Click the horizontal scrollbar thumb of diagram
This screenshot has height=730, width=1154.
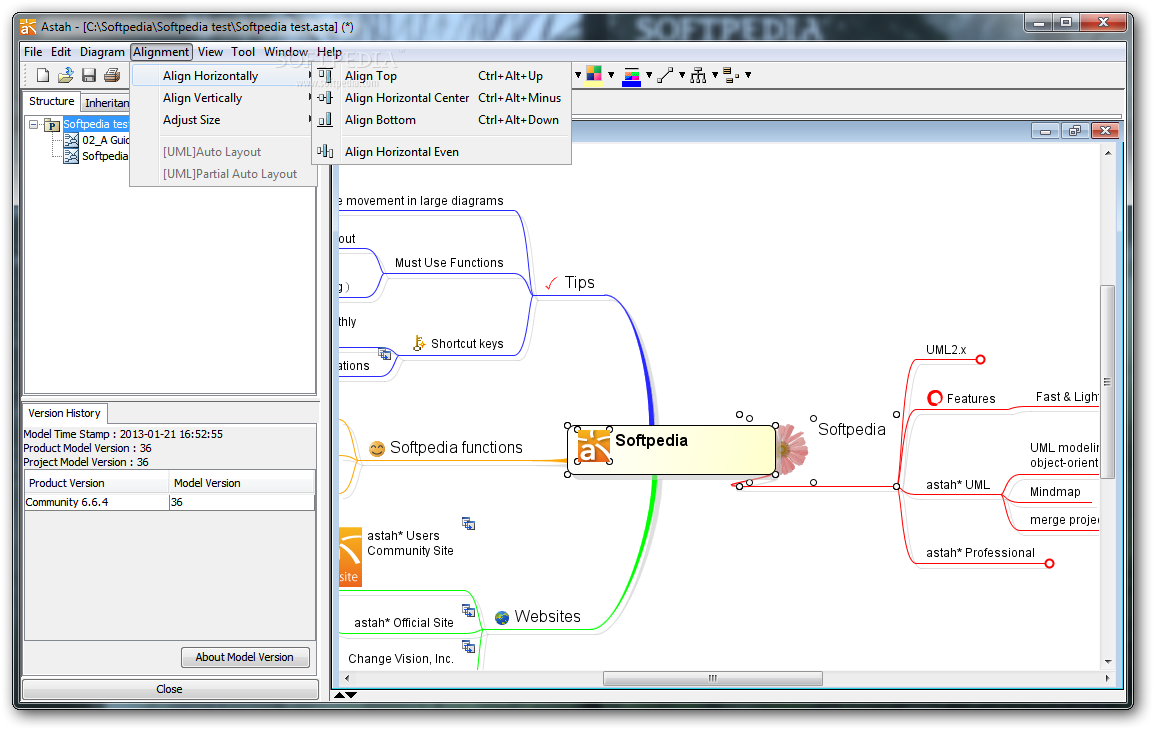click(712, 678)
